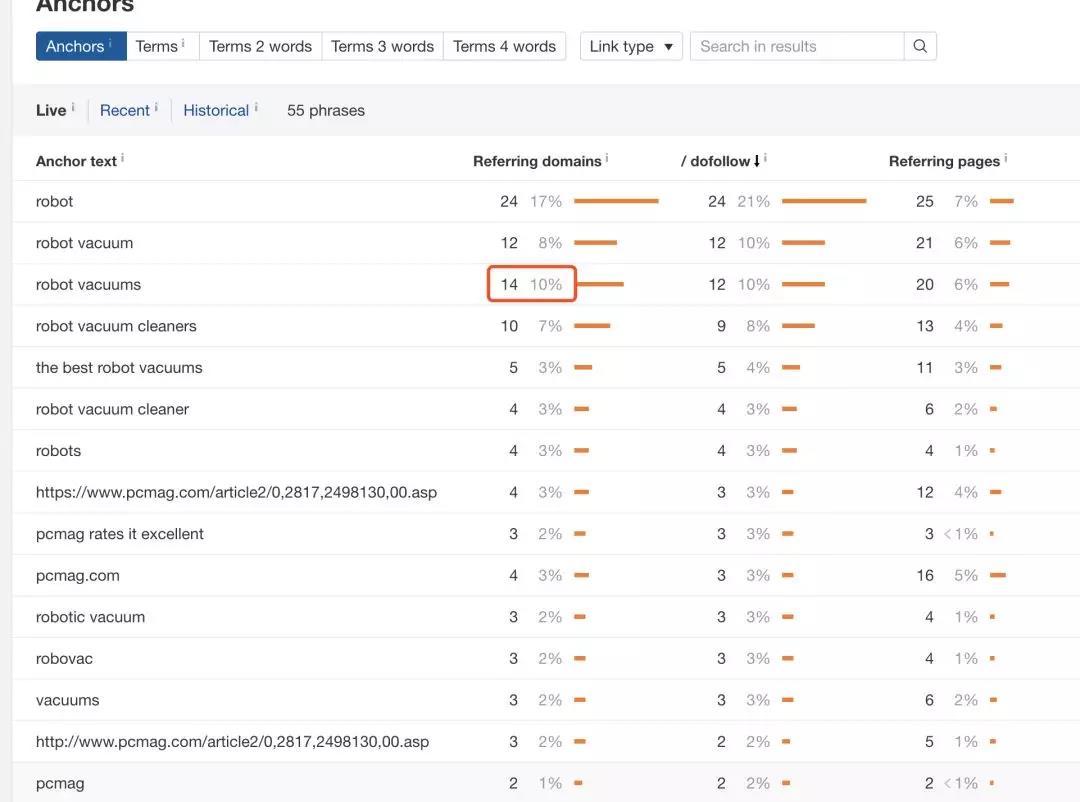Click the pcmag.com anchor text row
The image size is (1080, 802).
point(78,575)
